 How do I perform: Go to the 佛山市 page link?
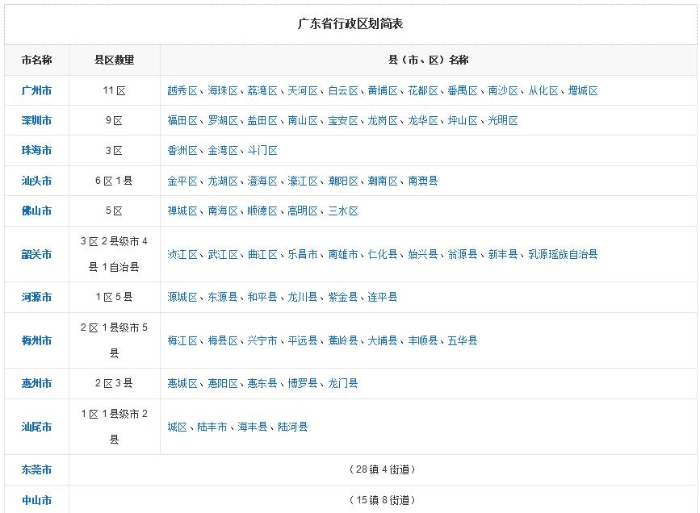pos(37,211)
